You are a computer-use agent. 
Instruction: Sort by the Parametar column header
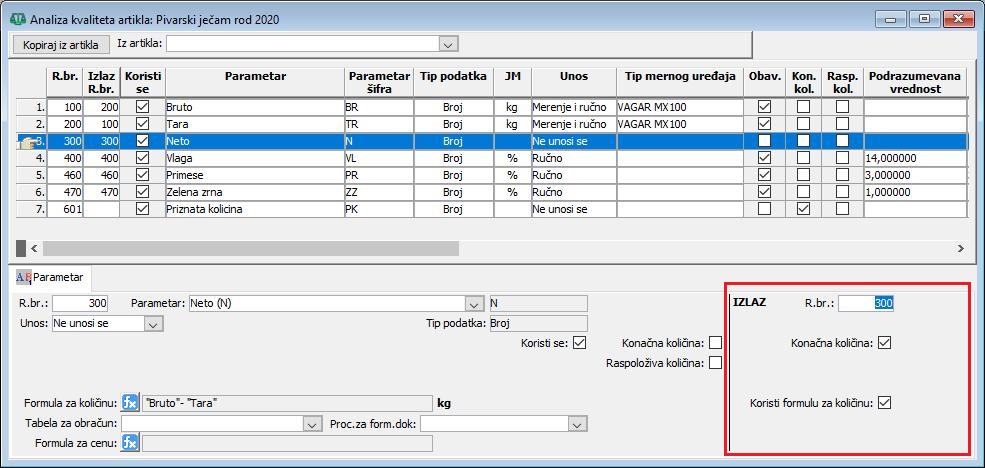click(255, 76)
